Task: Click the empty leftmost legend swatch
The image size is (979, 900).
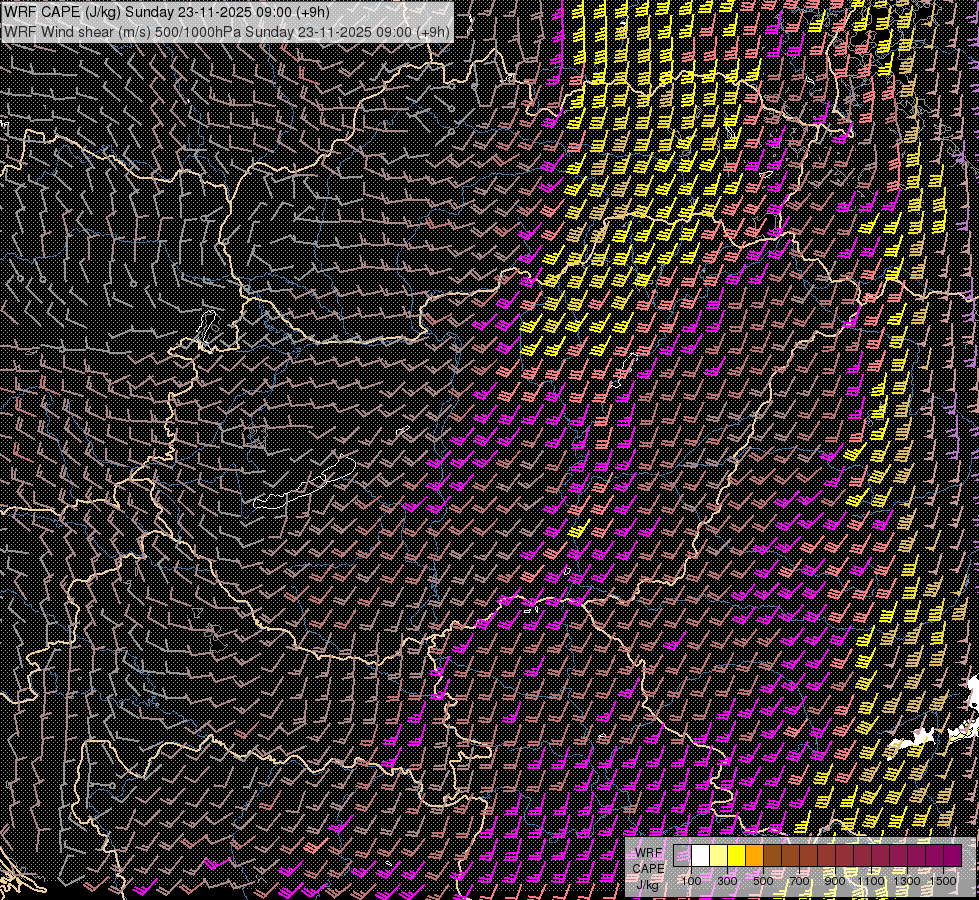Action: pyautogui.click(x=683, y=855)
